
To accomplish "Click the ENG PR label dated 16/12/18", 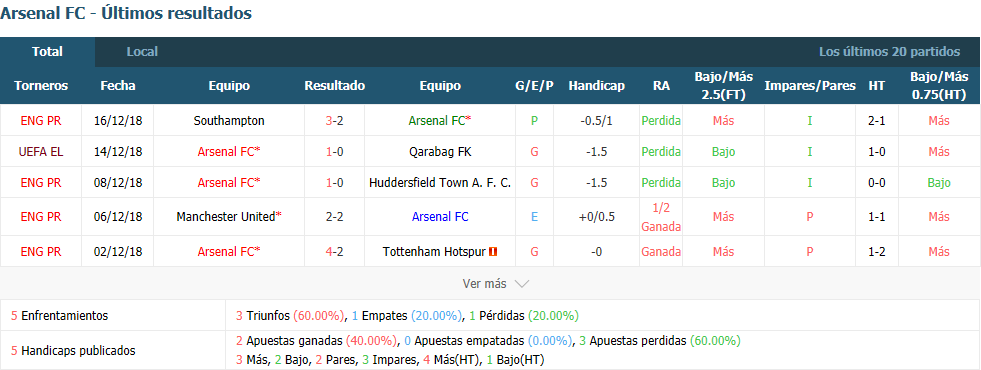I will pyautogui.click(x=41, y=121).
